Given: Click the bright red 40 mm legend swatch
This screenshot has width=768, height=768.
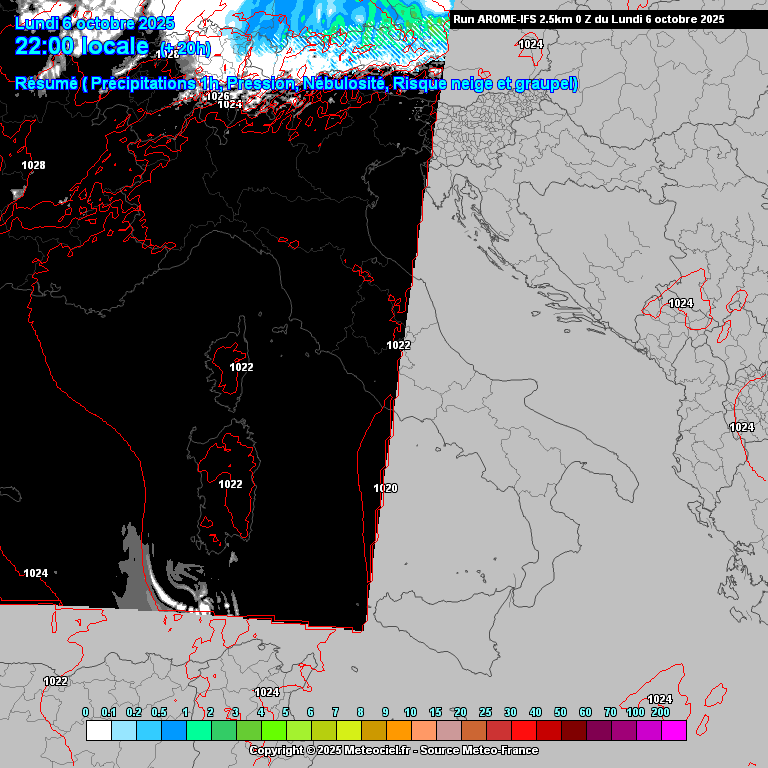Looking at the screenshot, I should tap(523, 731).
